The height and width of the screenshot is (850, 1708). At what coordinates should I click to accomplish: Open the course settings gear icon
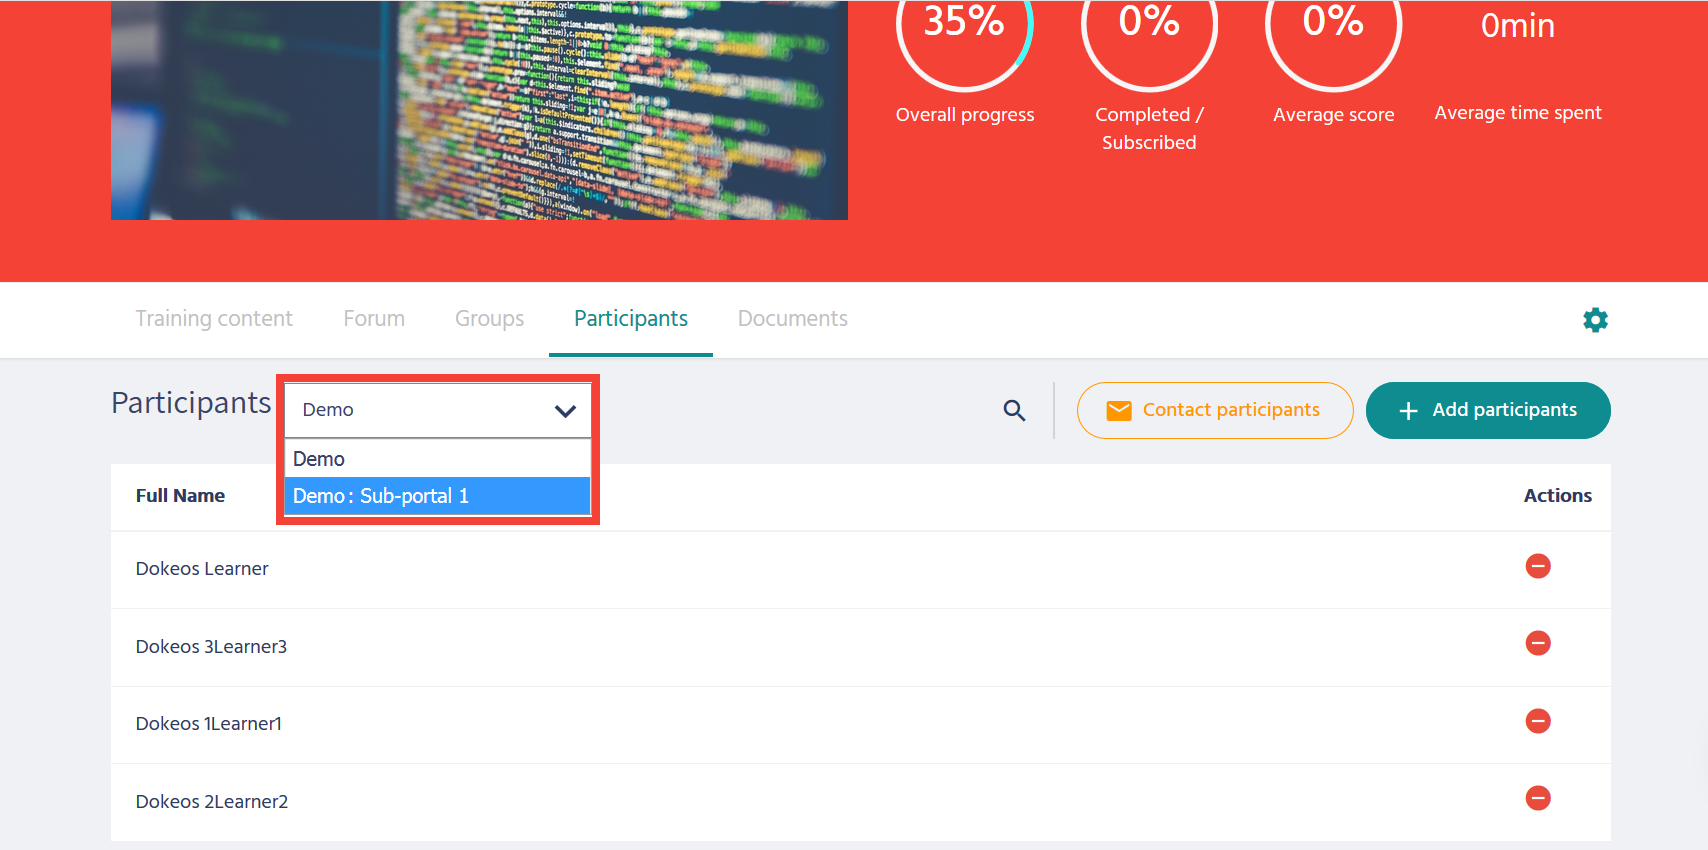click(1595, 320)
